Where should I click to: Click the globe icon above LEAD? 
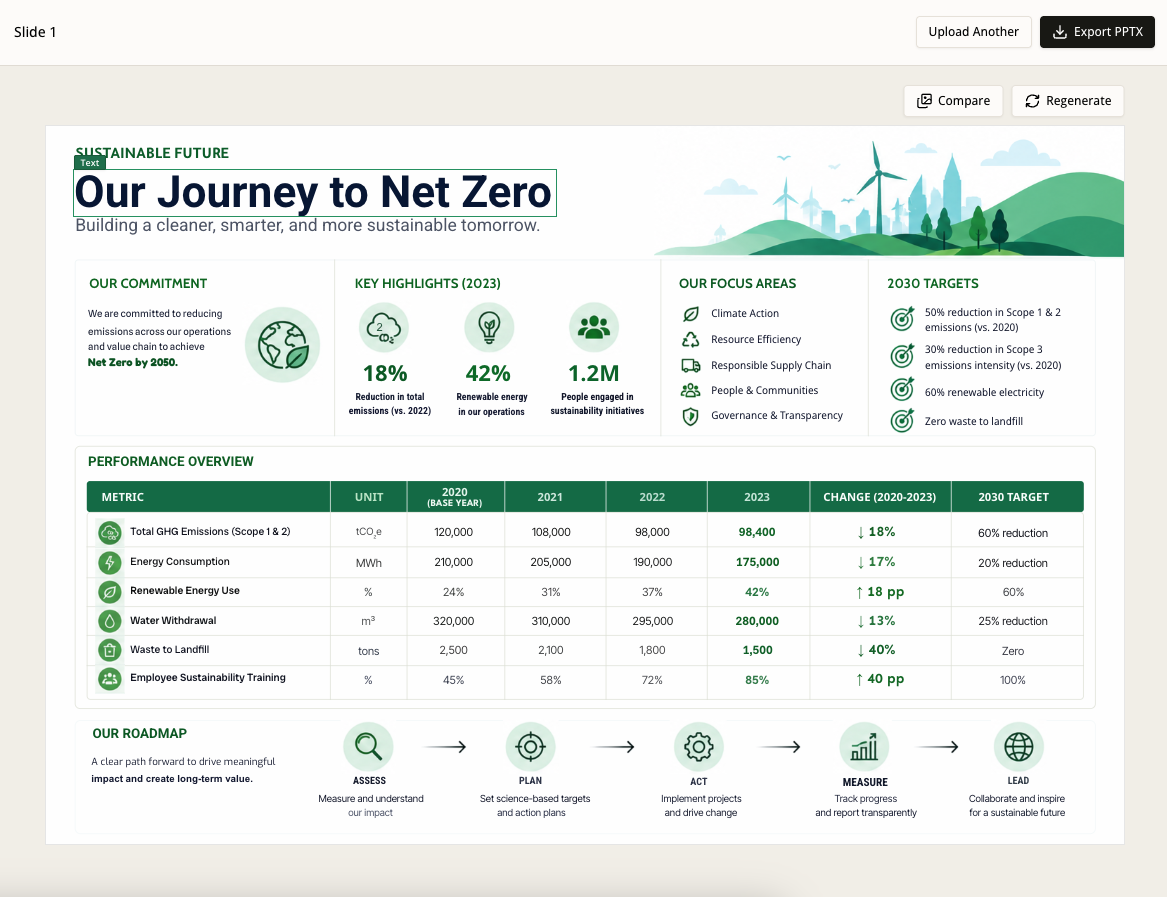[x=1019, y=747]
